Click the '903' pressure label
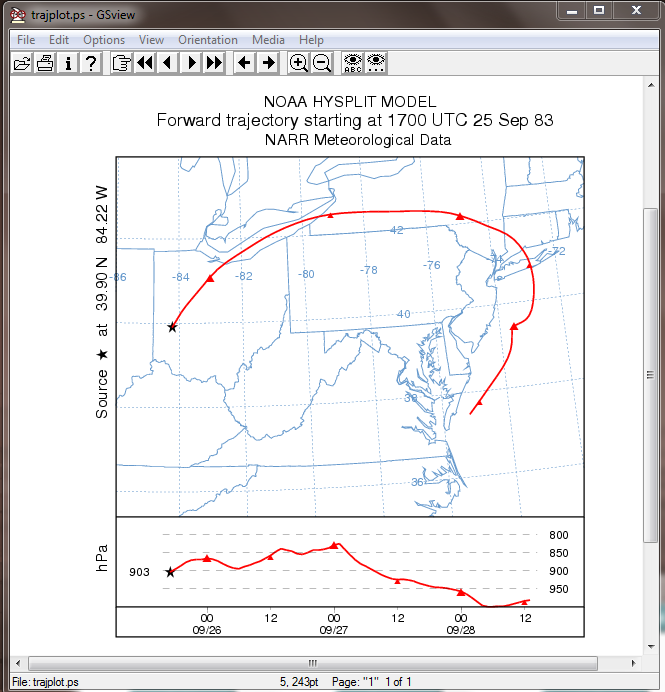Viewport: 665px width, 692px height. click(139, 572)
